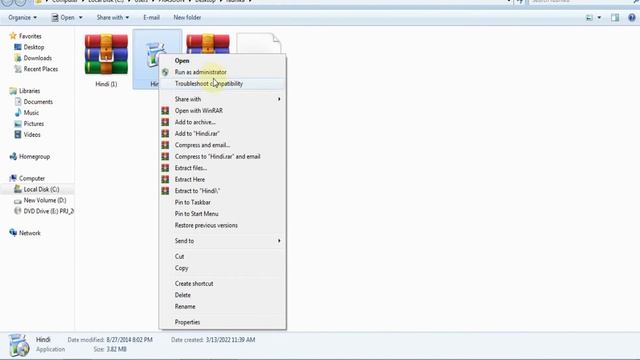Screen dimensions: 640x360
Task: Choose Extract files...
Action: click(x=191, y=168)
